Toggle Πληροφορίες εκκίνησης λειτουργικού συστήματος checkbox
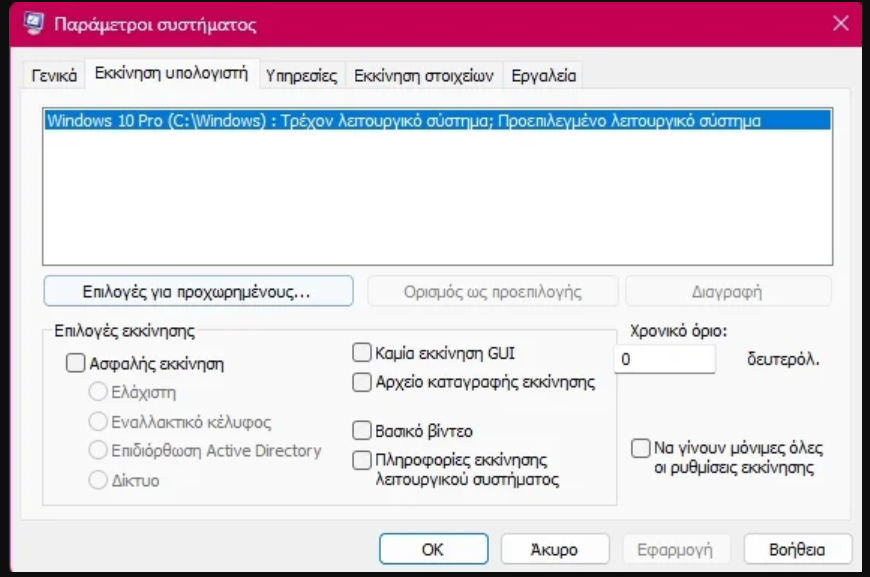 pyautogui.click(x=362, y=460)
